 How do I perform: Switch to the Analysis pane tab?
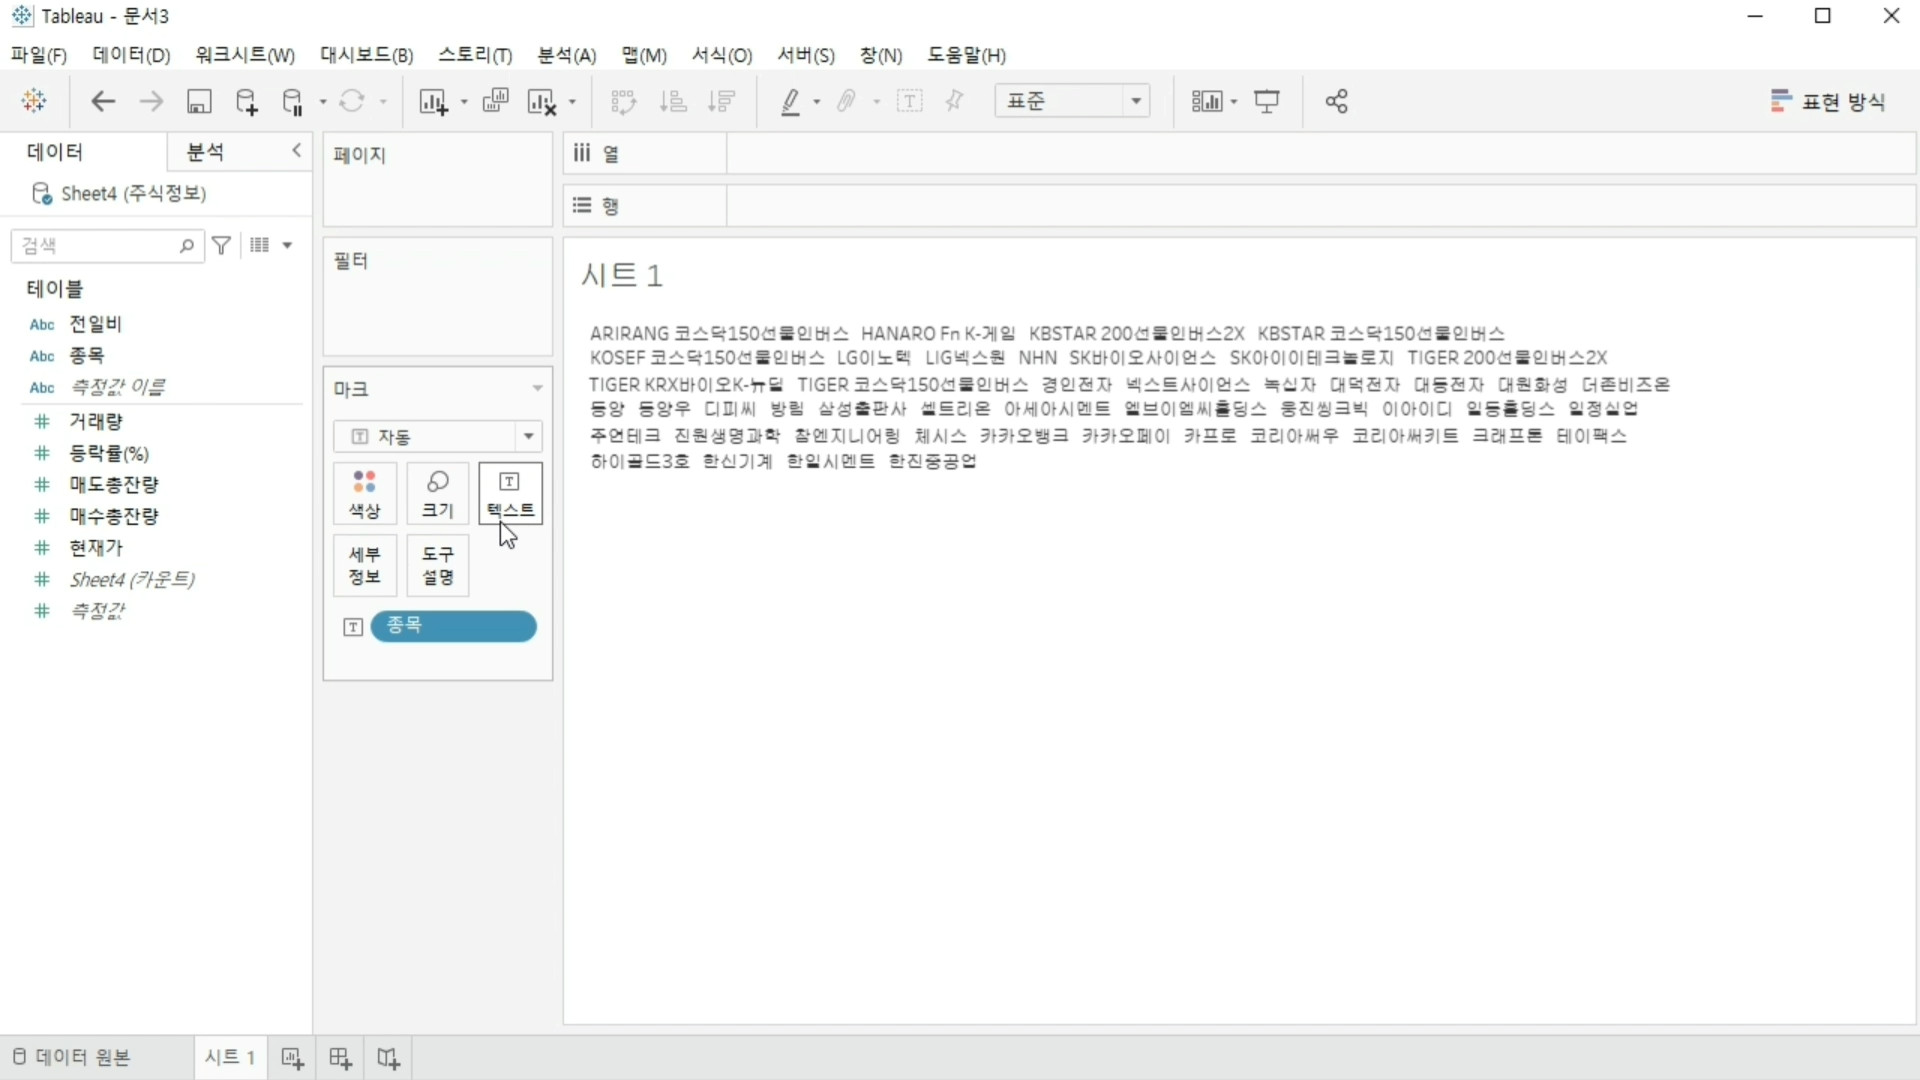tap(206, 152)
